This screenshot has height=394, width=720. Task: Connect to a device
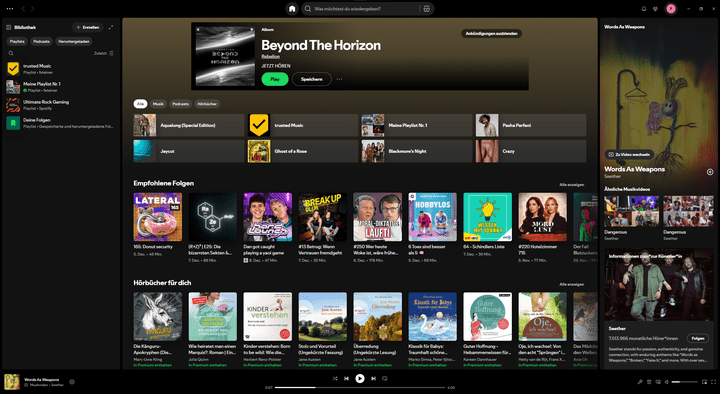pyautogui.click(x=658, y=382)
